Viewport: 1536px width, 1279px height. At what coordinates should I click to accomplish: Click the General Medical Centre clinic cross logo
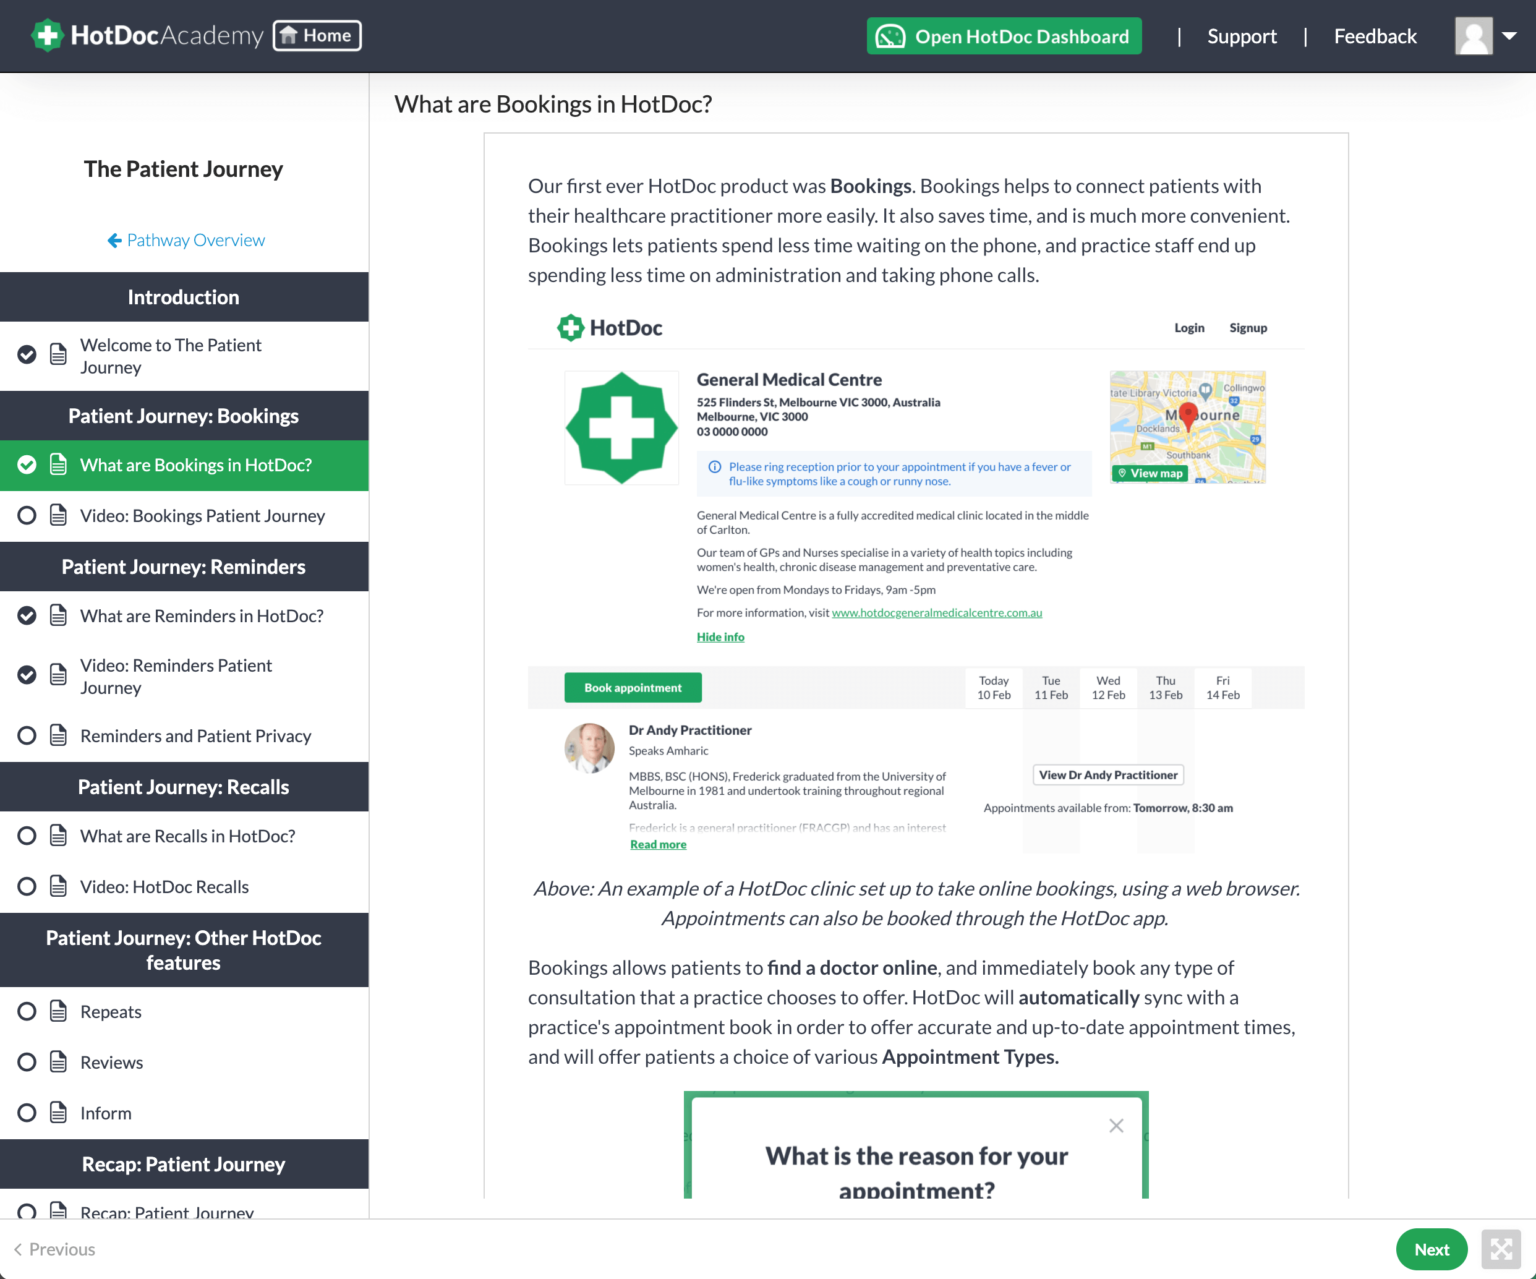[621, 427]
